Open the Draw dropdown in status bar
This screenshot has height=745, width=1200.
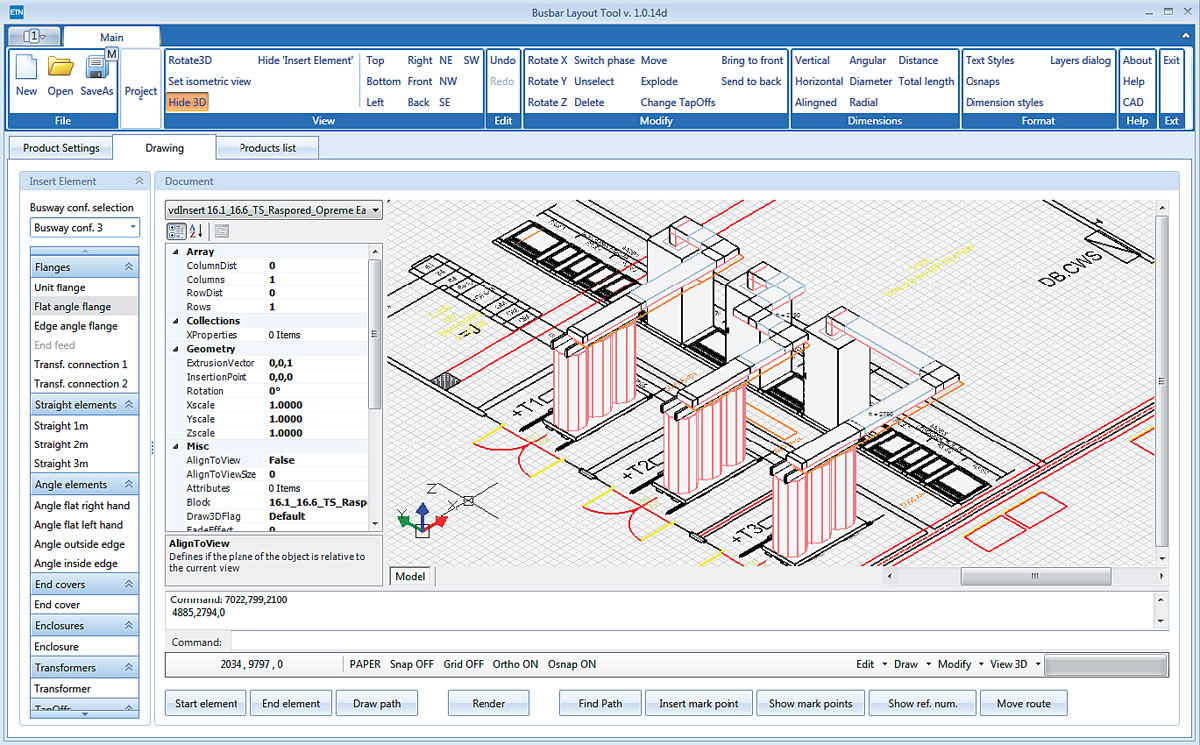click(x=912, y=664)
